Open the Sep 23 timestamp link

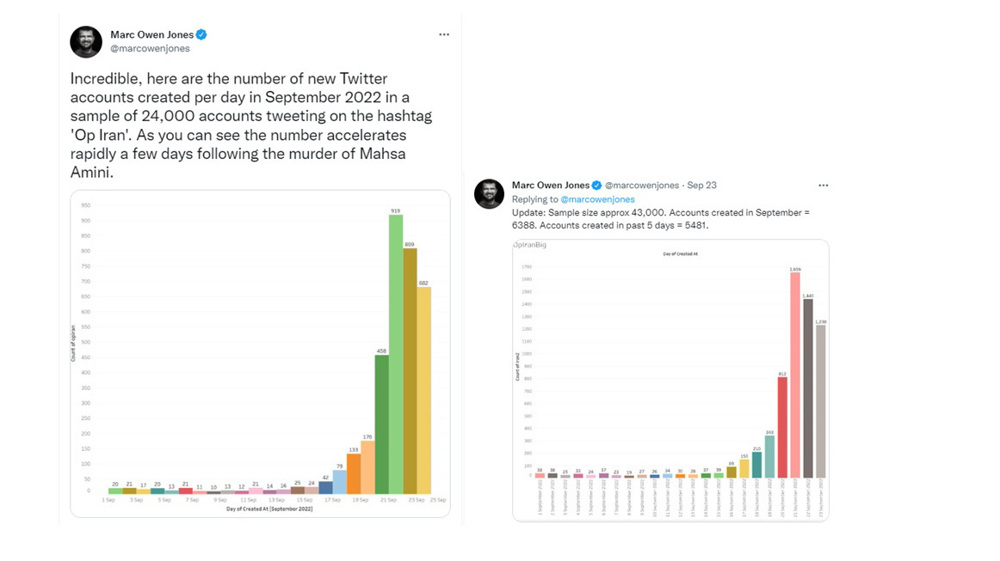tap(702, 185)
